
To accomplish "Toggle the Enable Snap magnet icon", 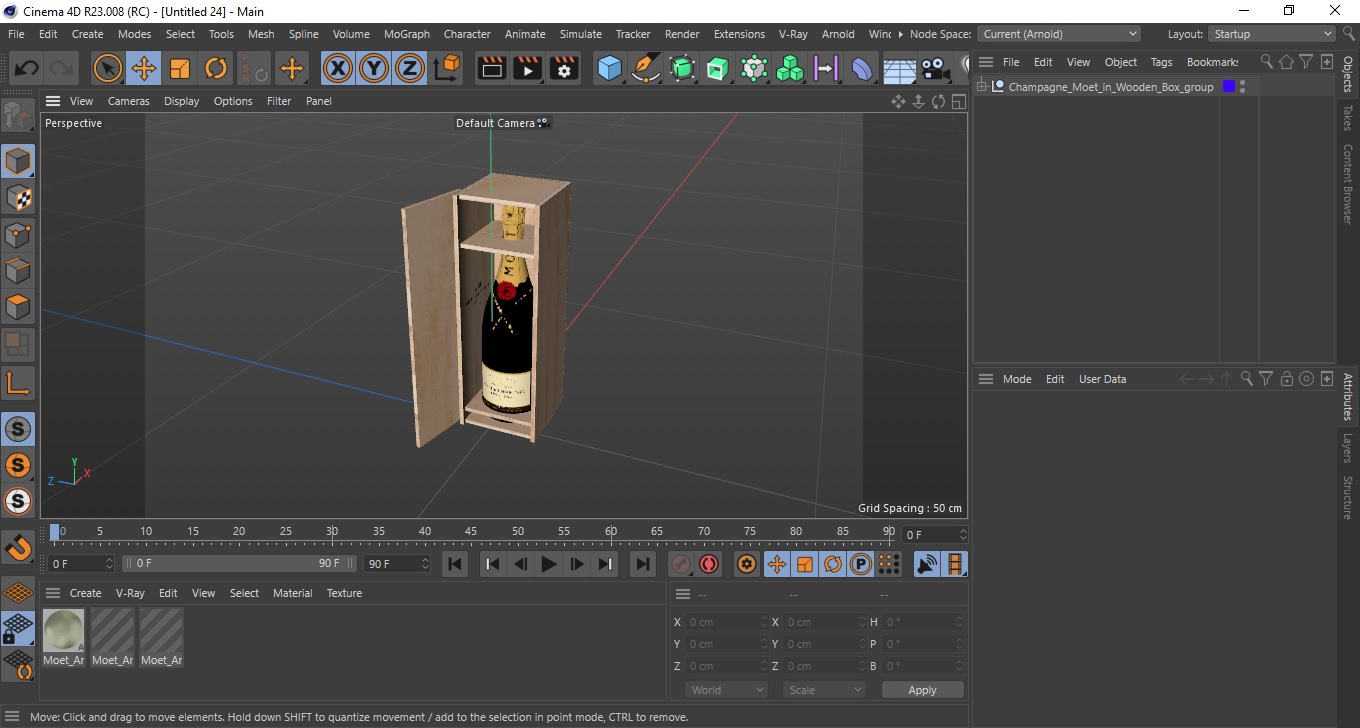I will (18, 547).
